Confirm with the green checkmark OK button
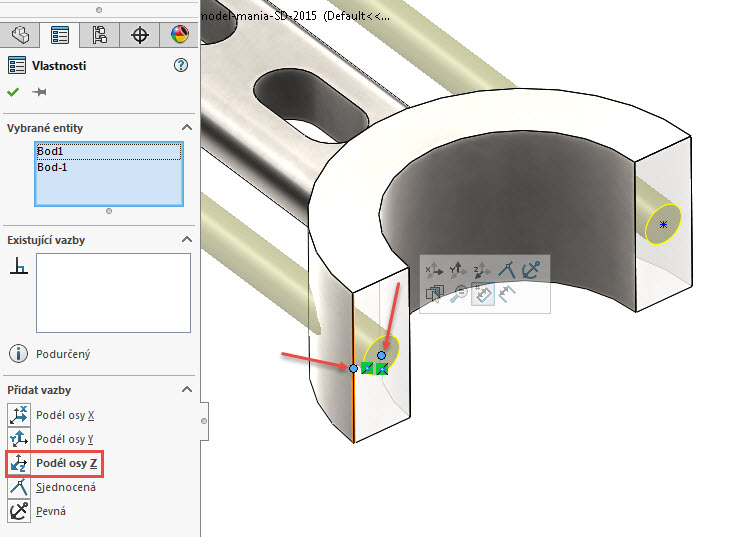The height and width of the screenshot is (537, 750). (x=13, y=92)
